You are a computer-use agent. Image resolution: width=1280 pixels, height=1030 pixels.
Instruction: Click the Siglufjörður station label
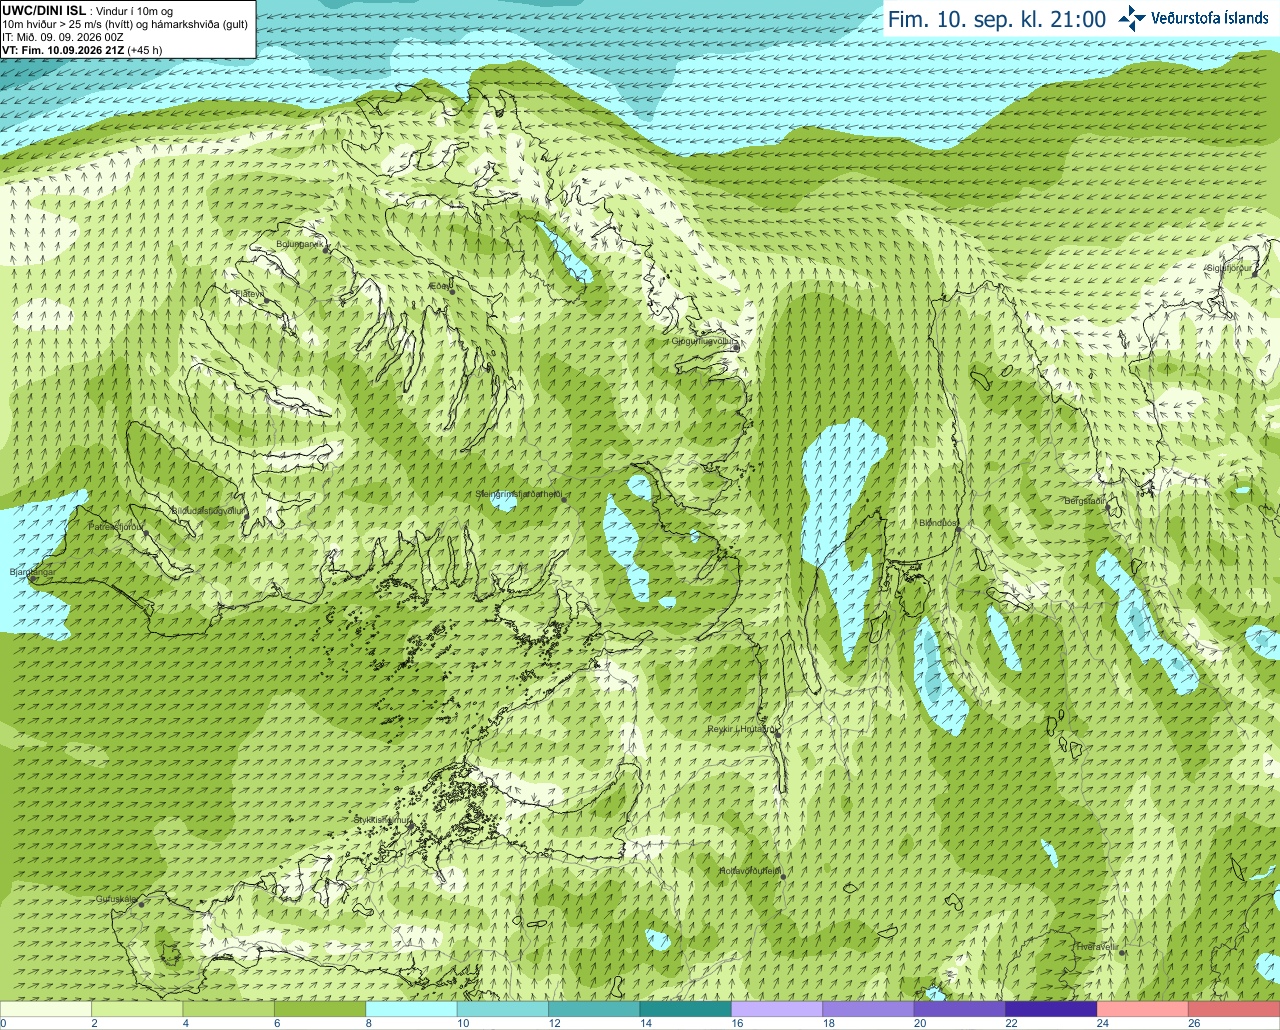click(x=1229, y=268)
